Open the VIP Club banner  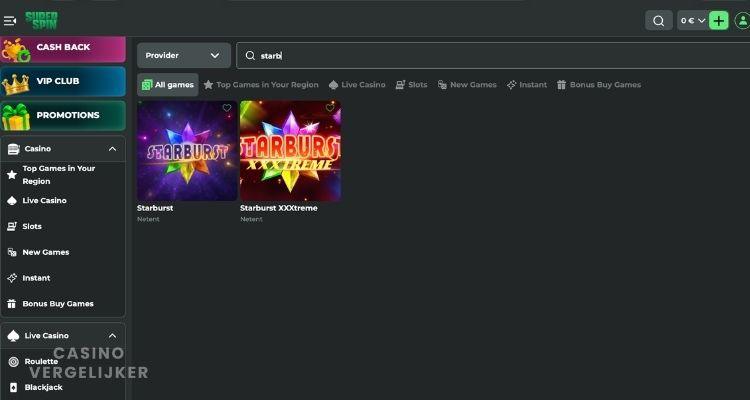(x=63, y=81)
